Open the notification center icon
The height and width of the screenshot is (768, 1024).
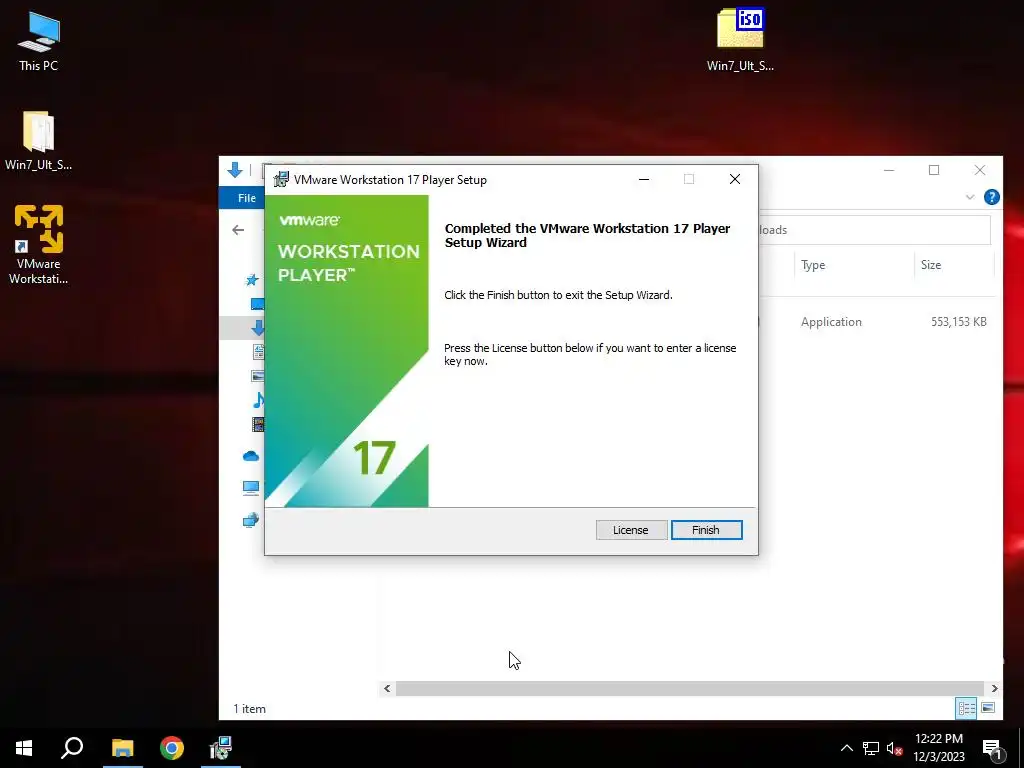991,749
